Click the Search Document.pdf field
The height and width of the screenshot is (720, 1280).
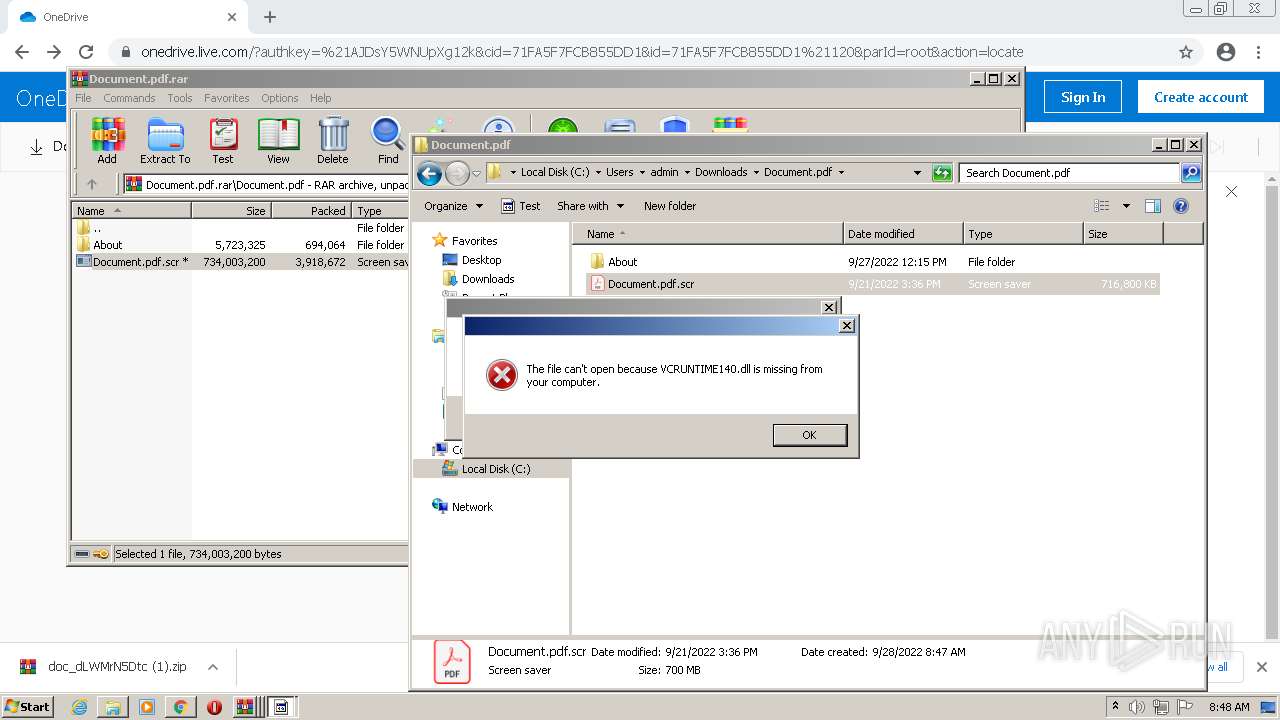point(1069,173)
